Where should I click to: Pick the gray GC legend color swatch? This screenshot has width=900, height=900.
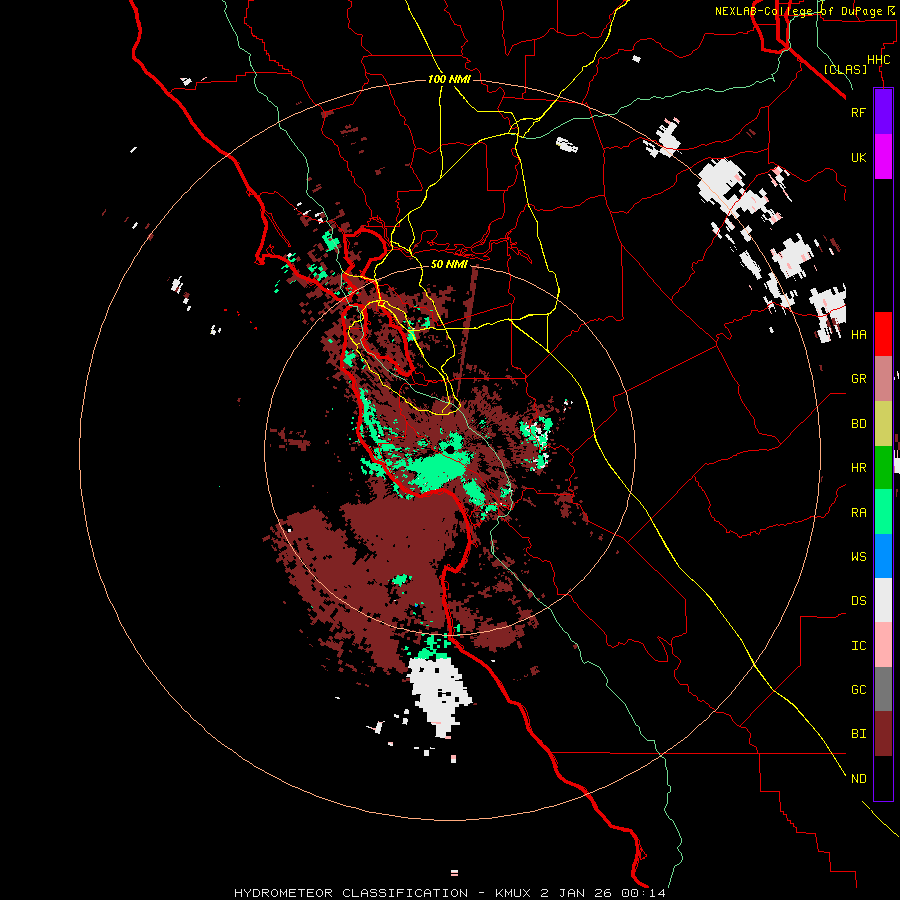click(x=883, y=689)
